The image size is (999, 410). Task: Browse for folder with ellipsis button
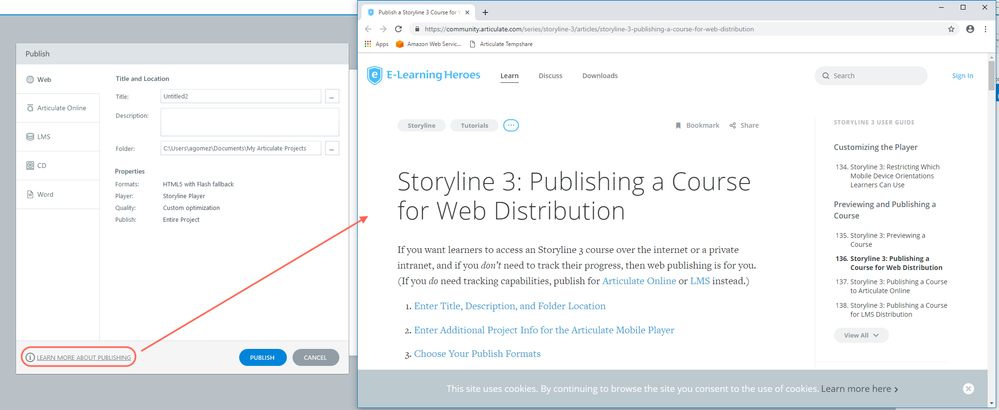(x=332, y=148)
